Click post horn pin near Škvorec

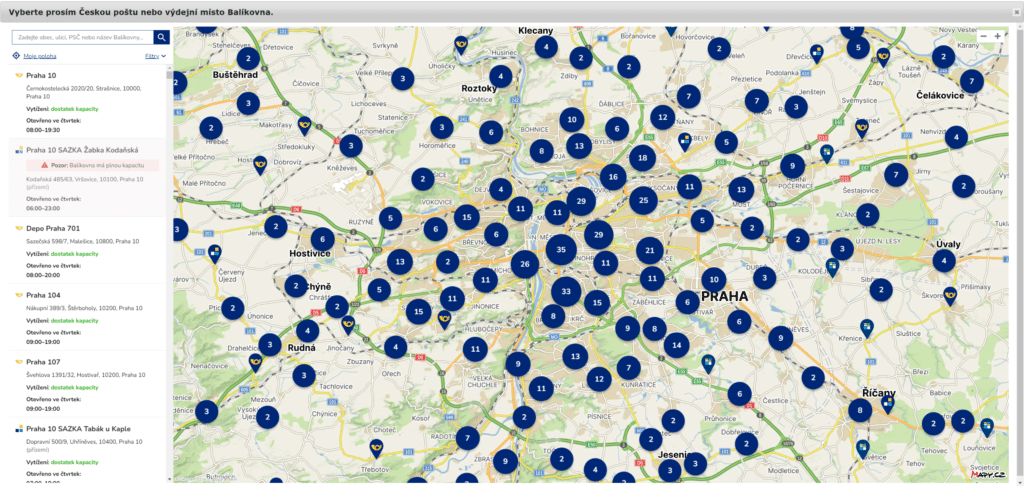point(950,296)
